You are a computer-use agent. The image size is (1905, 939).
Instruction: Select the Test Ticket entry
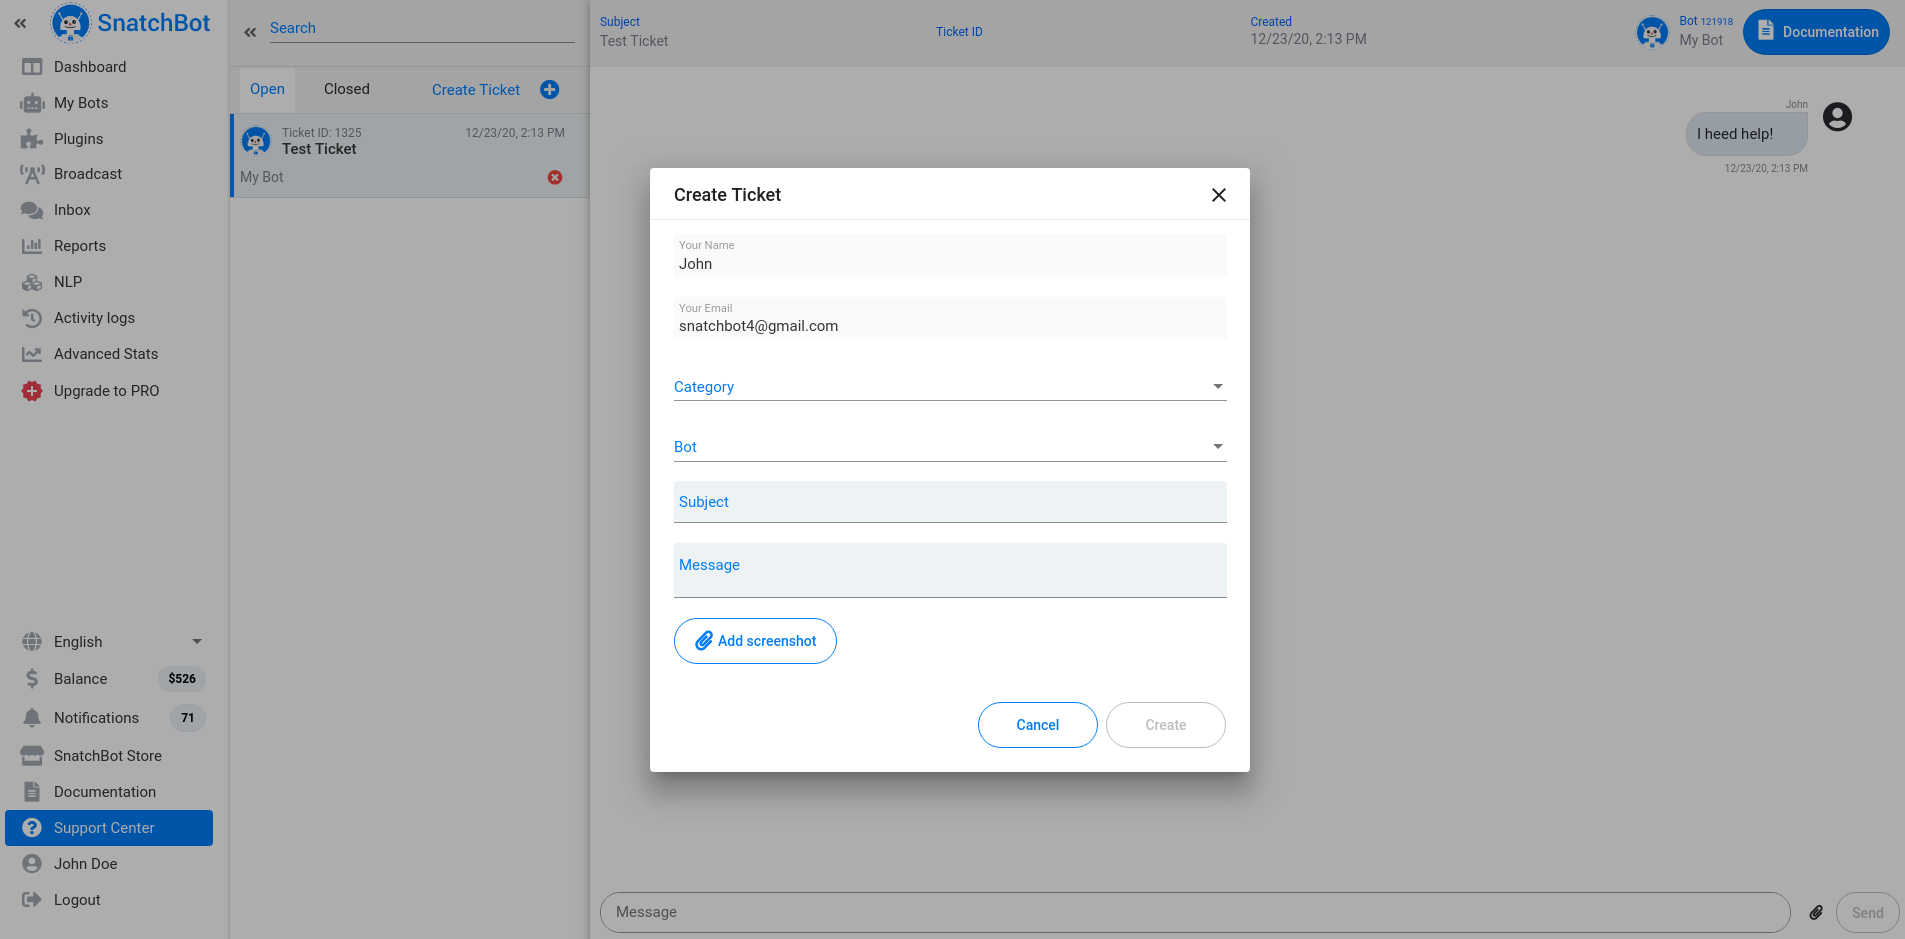[410, 155]
